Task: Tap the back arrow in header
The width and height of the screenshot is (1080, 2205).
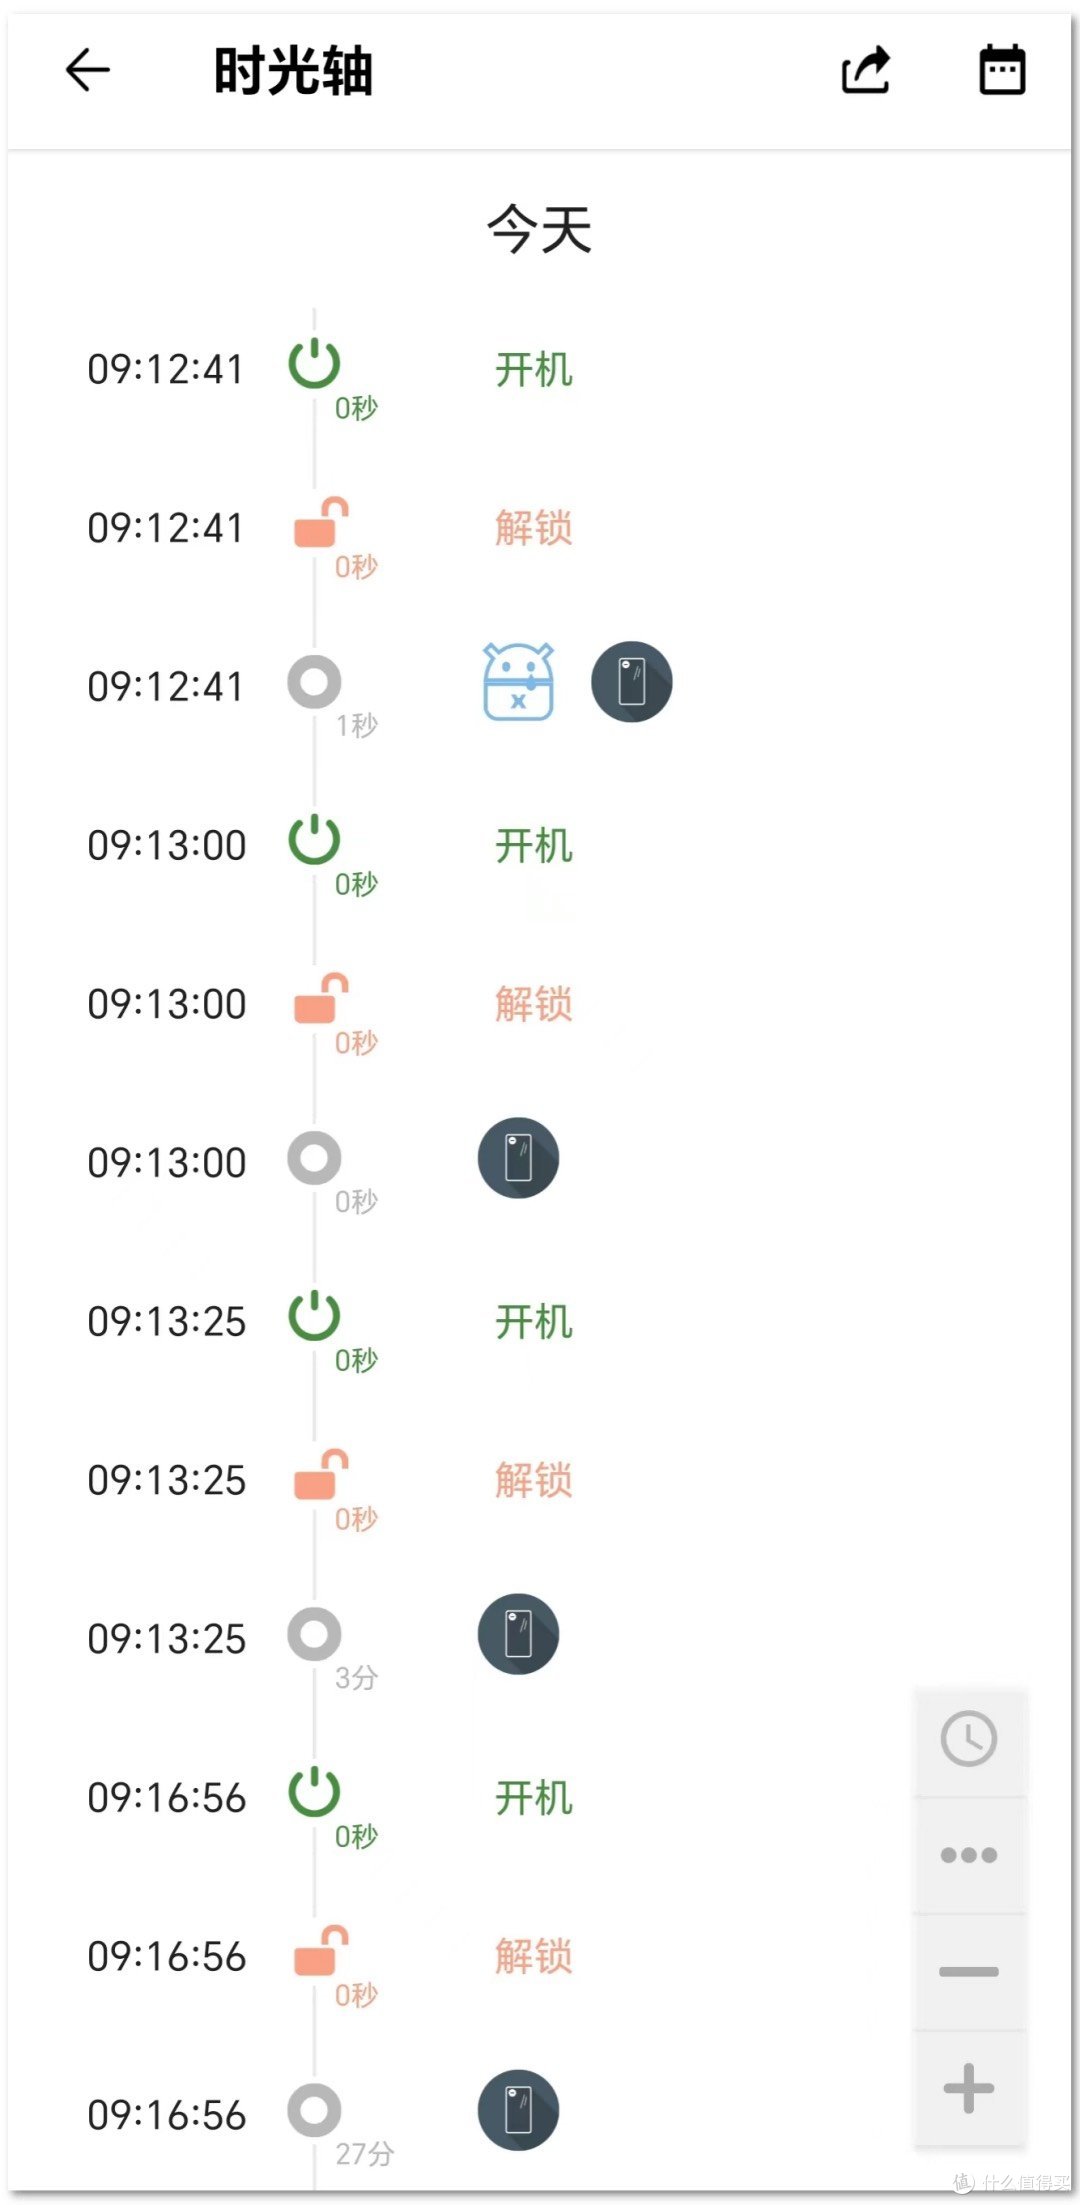Action: [x=88, y=71]
